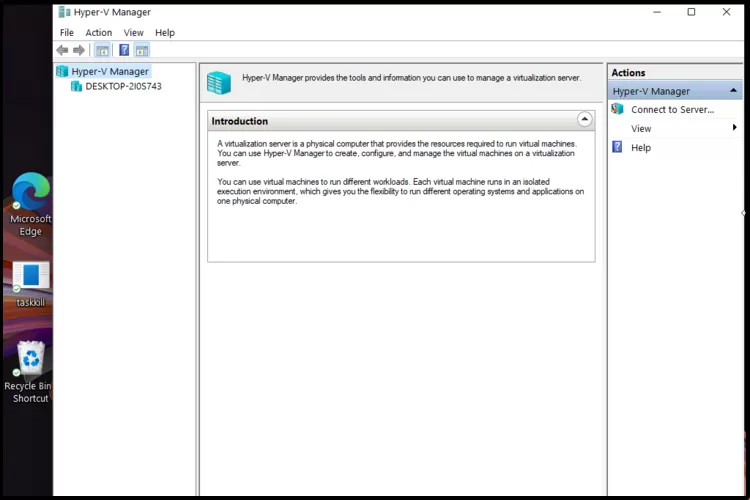Click Hyper-V Manager title bar app icon

tap(64, 12)
